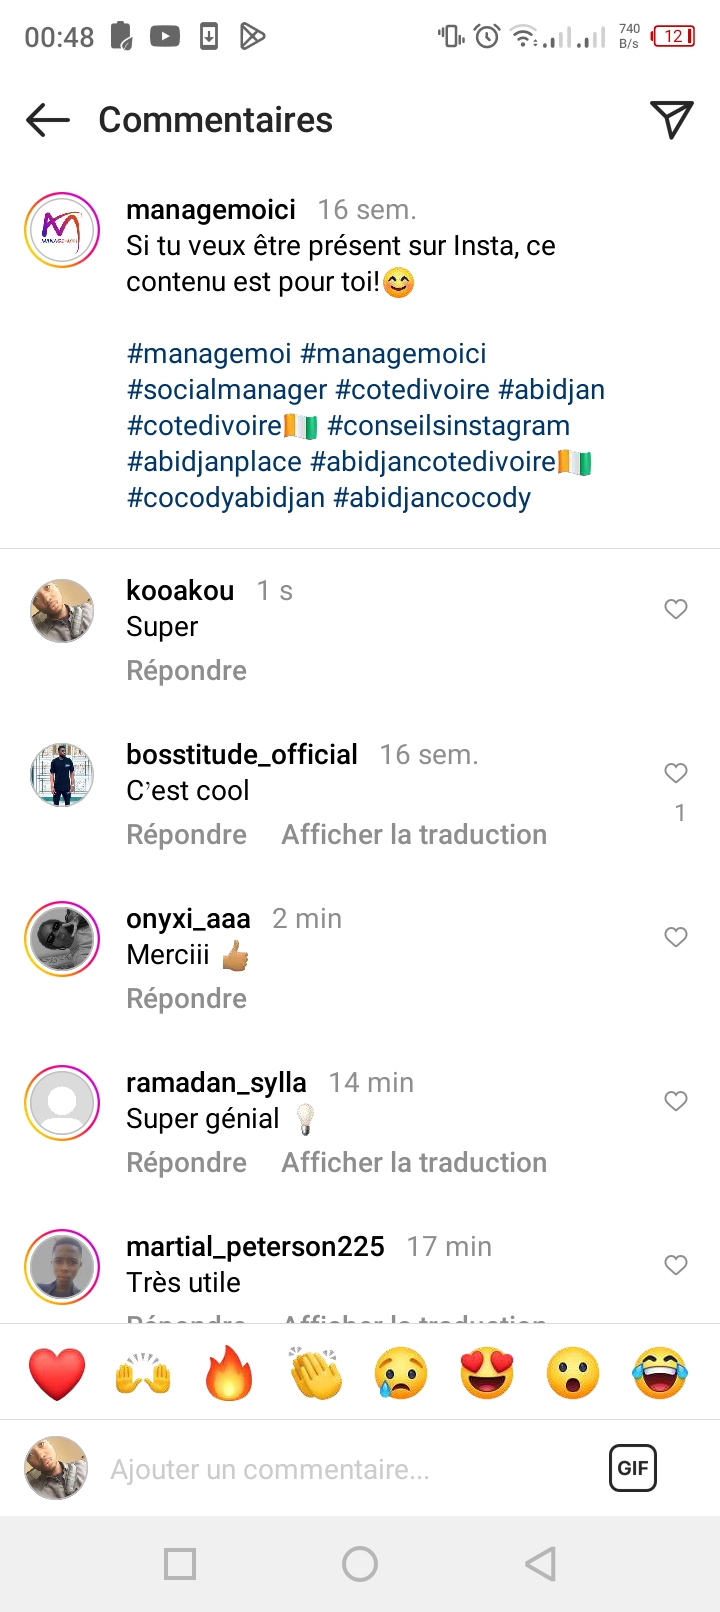Tap the paper plane share icon

tap(671, 120)
